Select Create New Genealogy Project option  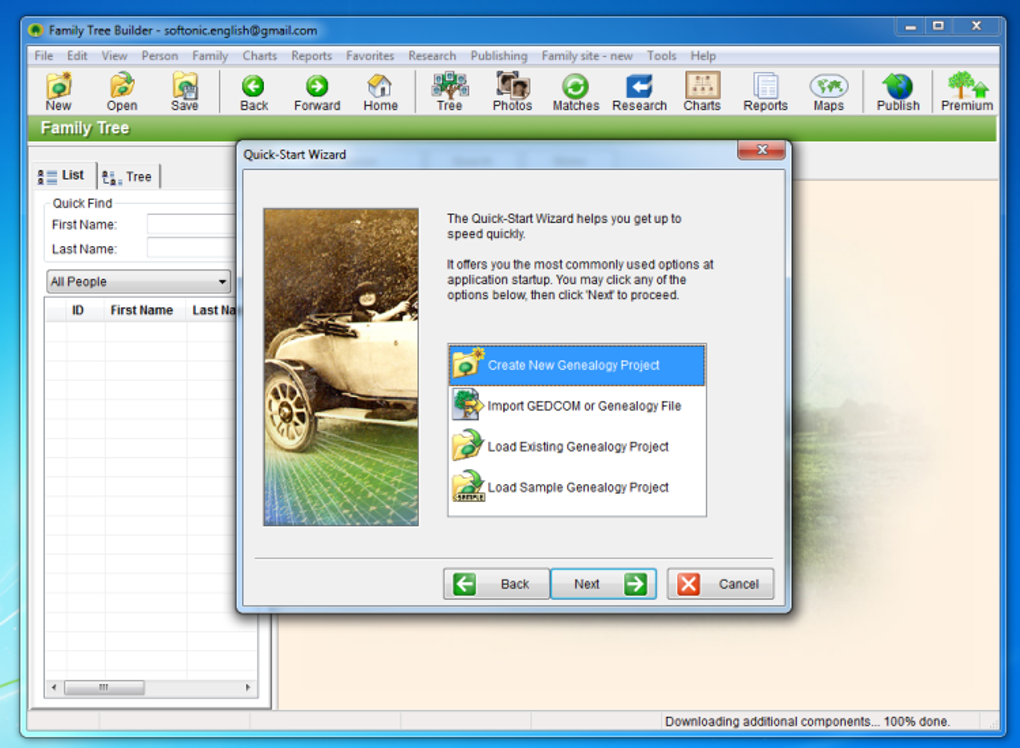(576, 366)
